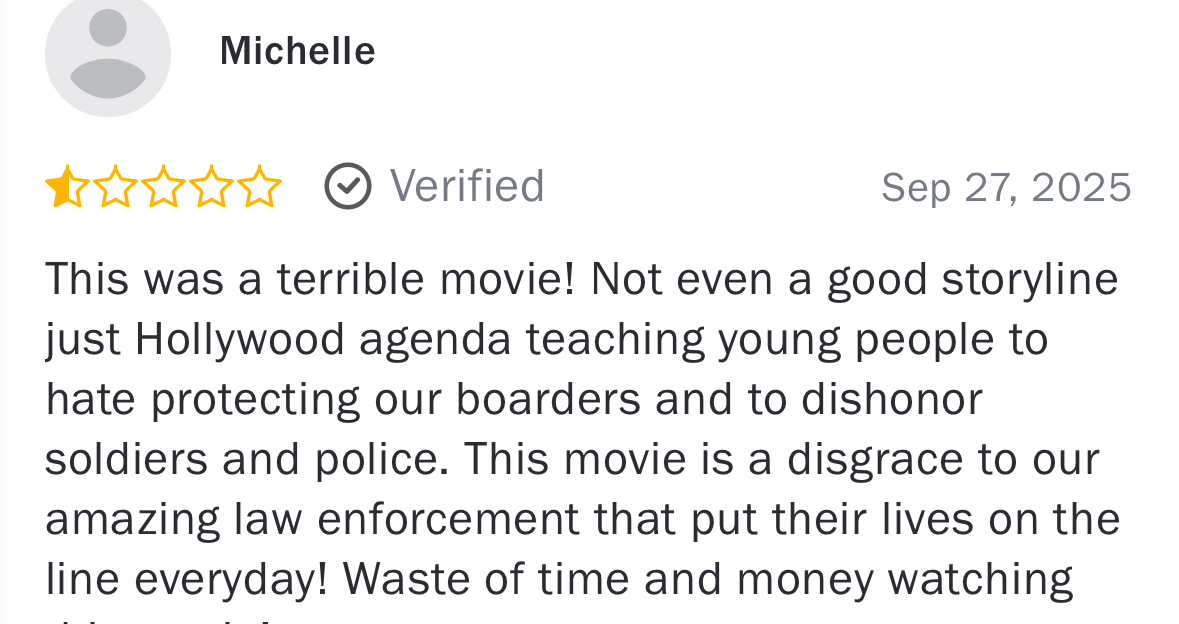Click "This was a terrible movie!" sentence

click(310, 280)
